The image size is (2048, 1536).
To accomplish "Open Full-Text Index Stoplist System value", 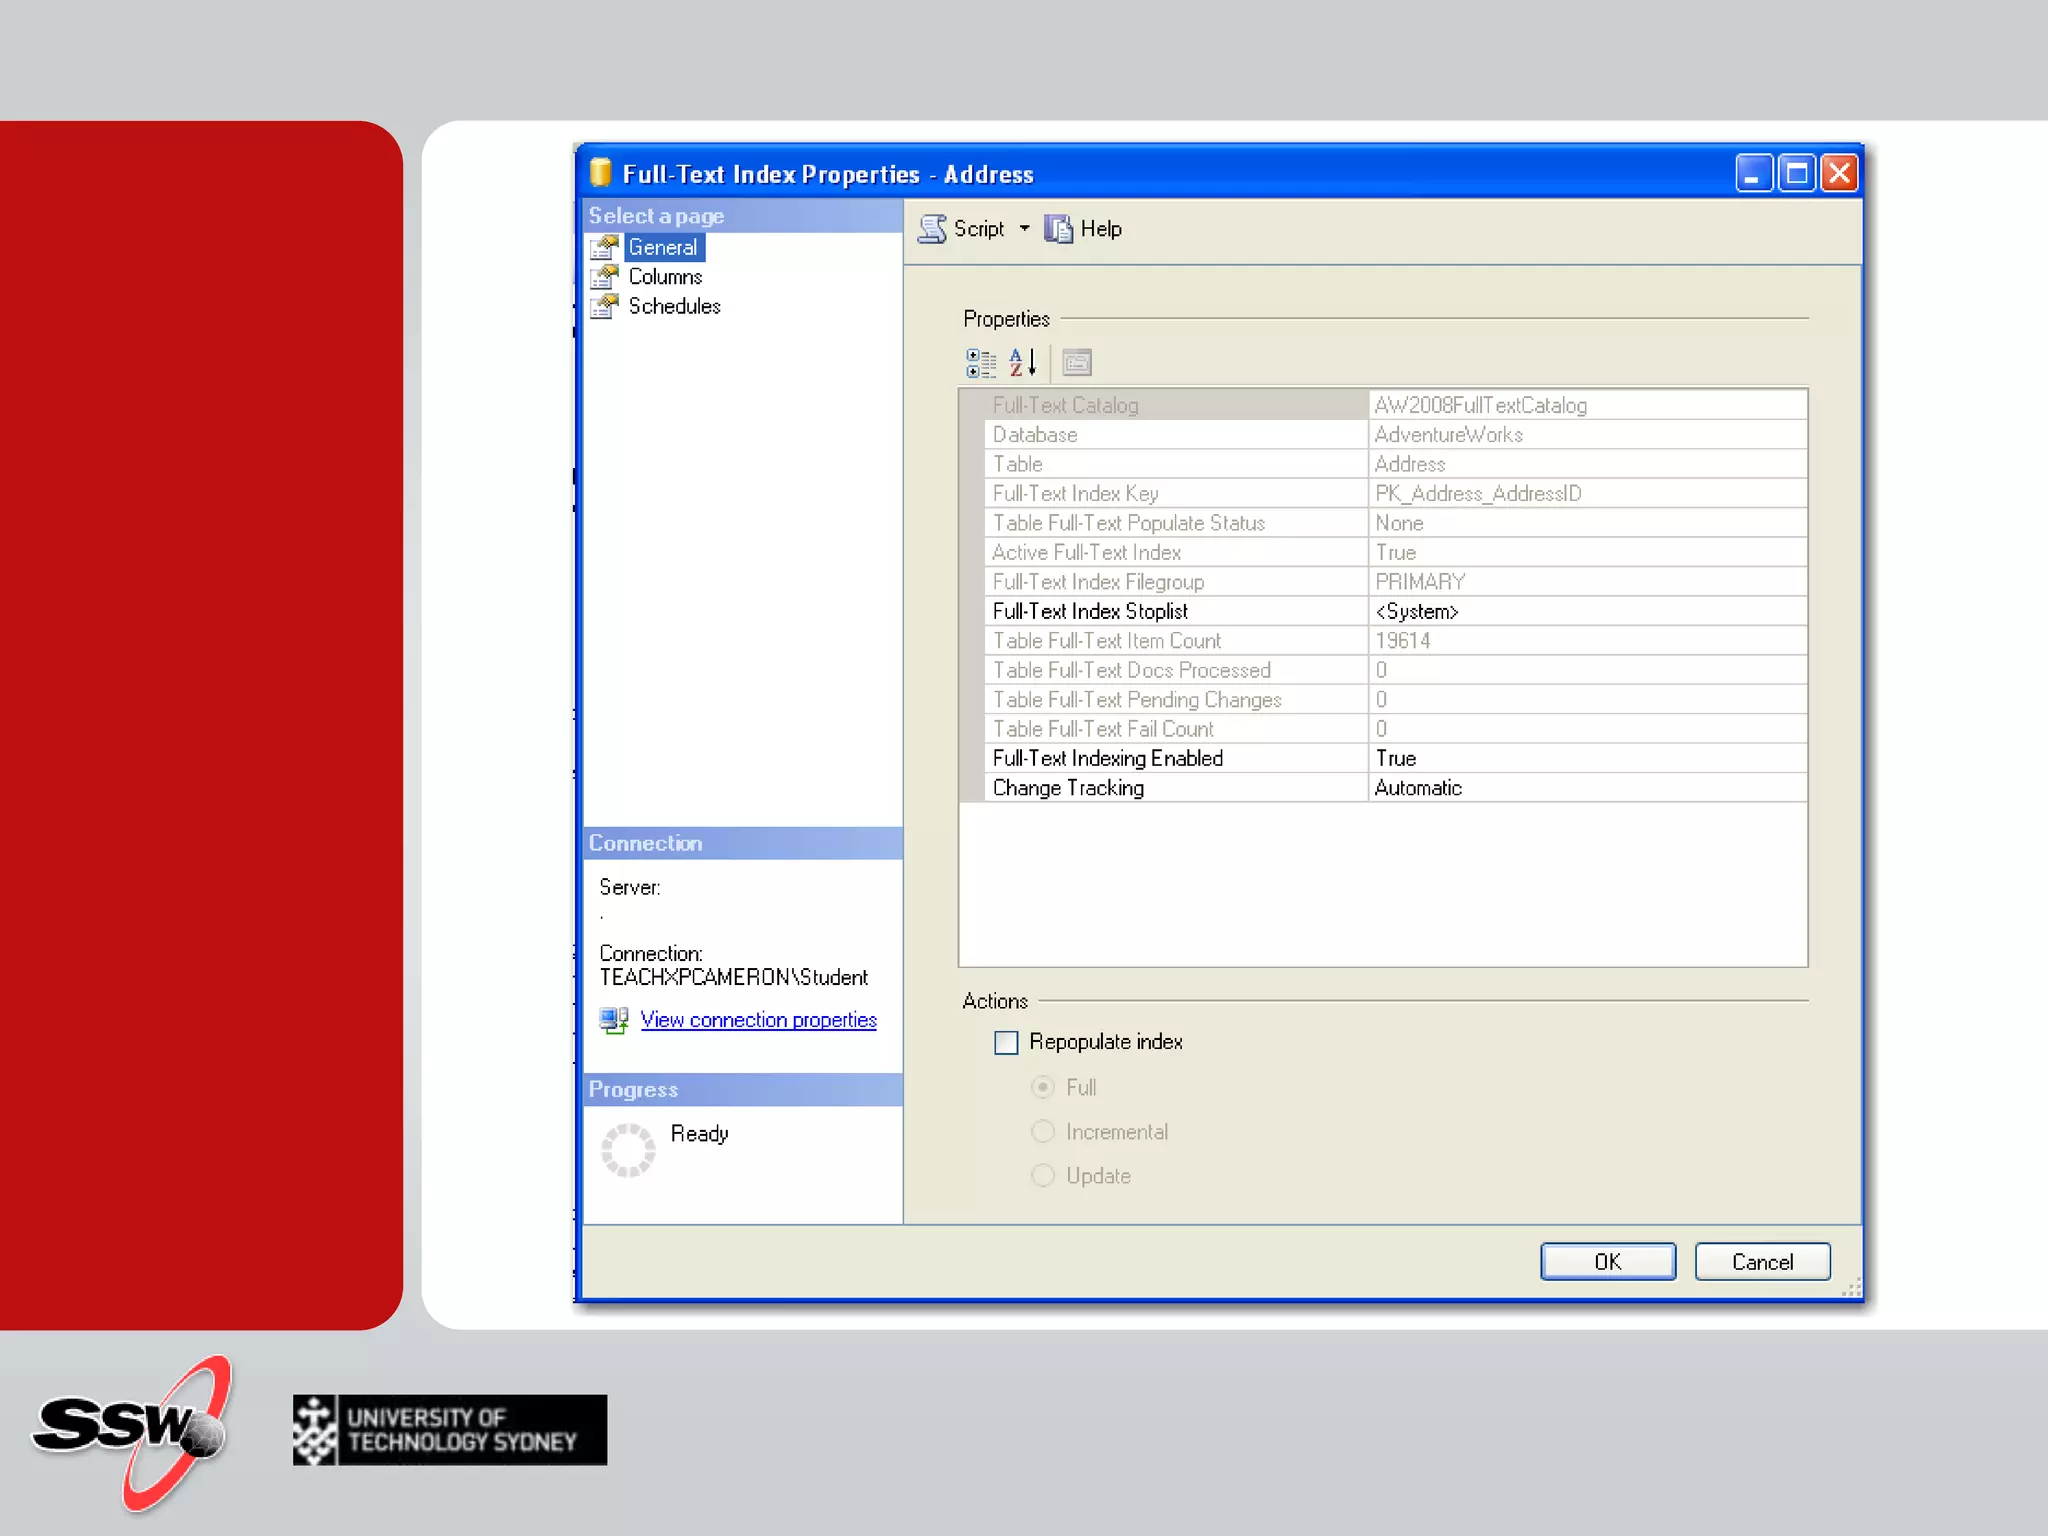I will (x=1586, y=611).
